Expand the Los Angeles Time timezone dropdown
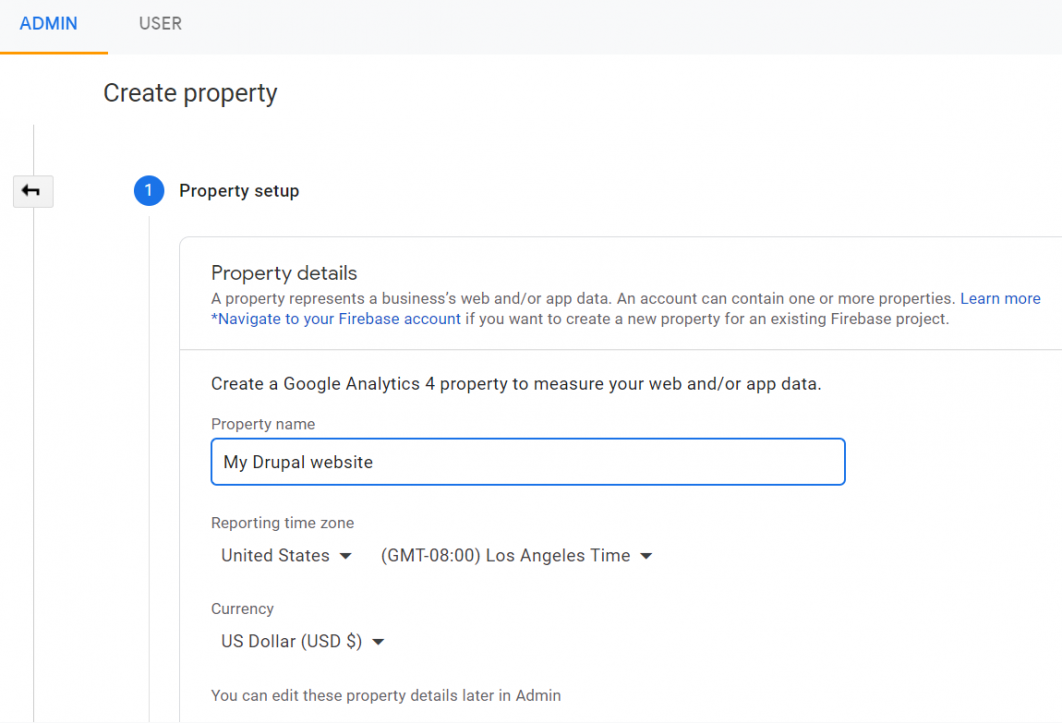This screenshot has width=1062, height=723. pos(516,555)
